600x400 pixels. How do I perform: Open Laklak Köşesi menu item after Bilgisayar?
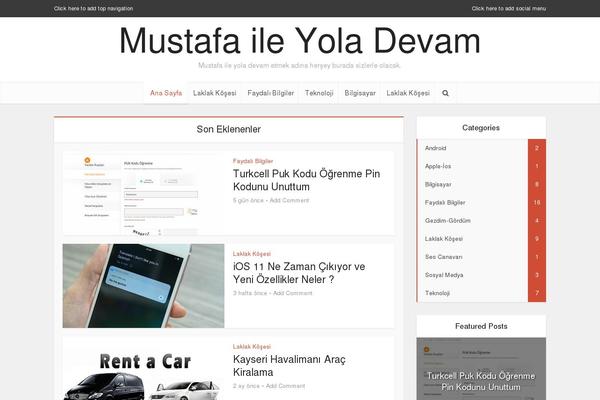408,93
